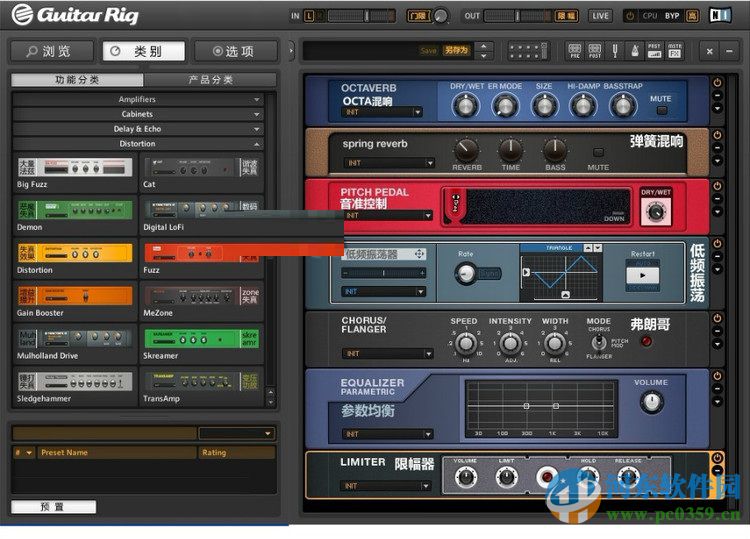Image resolution: width=750 pixels, height=539 pixels.
Task: Click the preset name display field
Action: [361, 50]
